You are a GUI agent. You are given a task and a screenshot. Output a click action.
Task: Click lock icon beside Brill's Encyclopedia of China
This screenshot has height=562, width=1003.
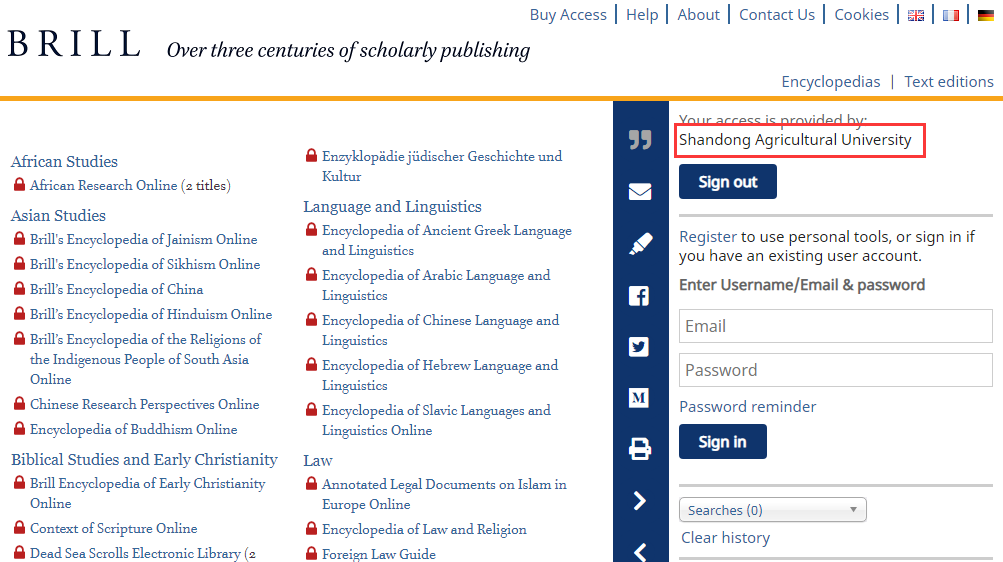19,288
